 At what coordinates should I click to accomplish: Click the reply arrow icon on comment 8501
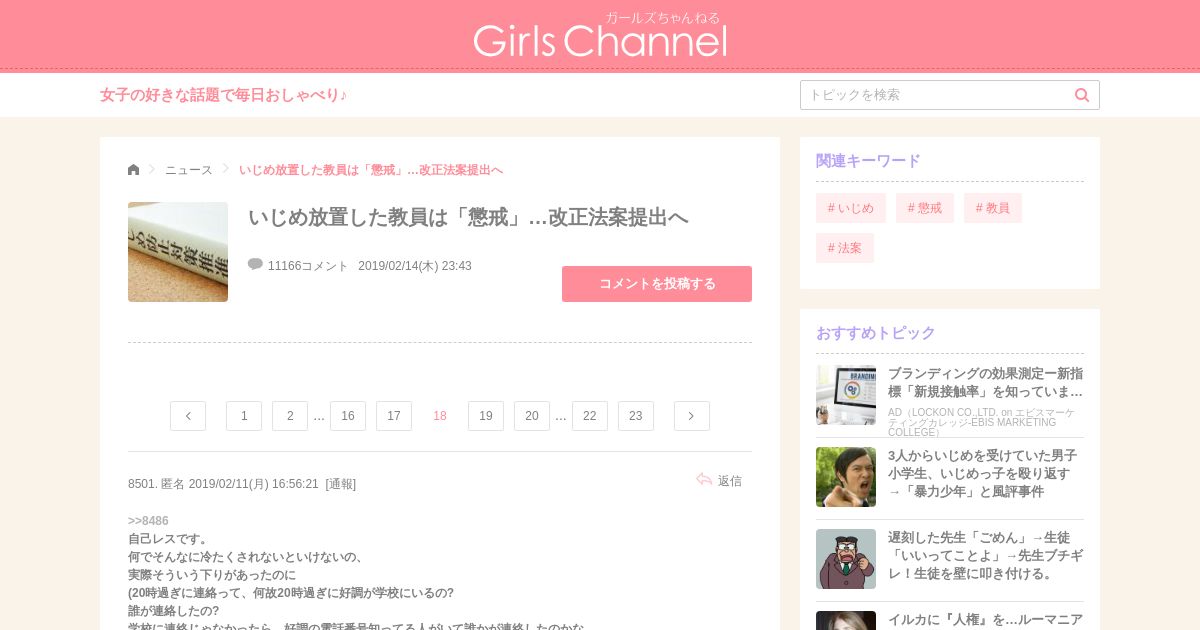click(704, 480)
